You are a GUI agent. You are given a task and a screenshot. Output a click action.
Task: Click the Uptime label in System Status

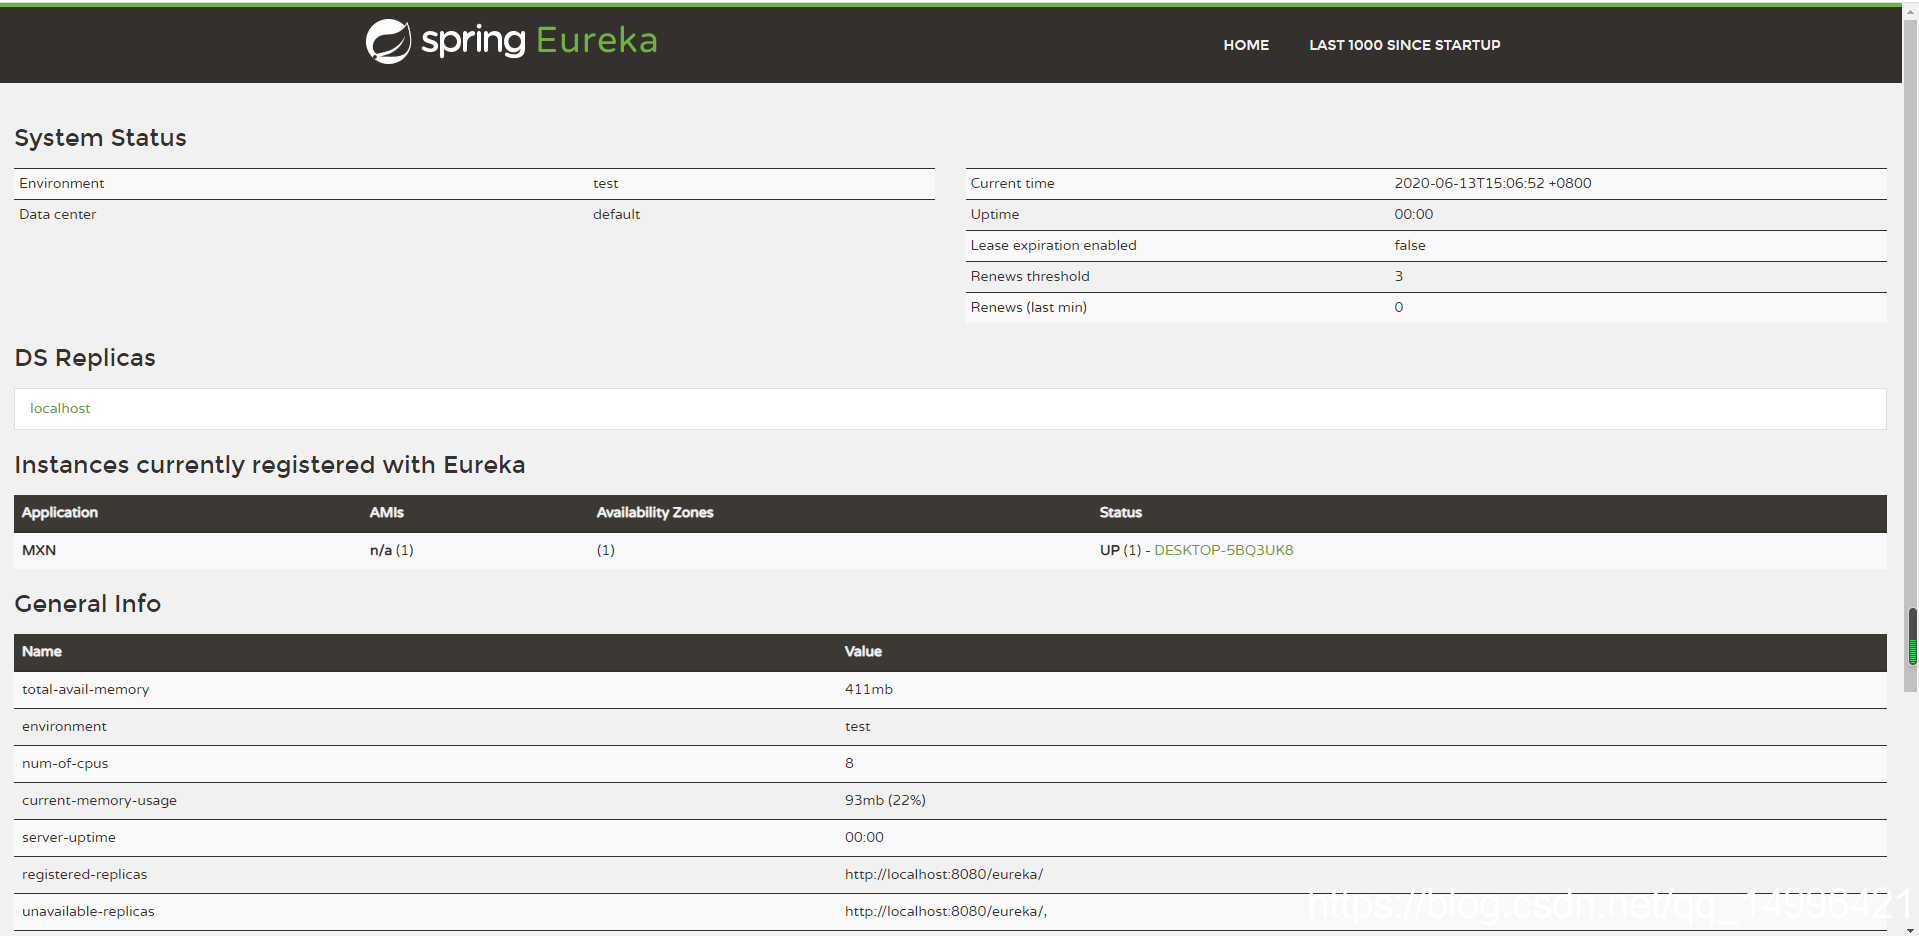[x=994, y=214]
